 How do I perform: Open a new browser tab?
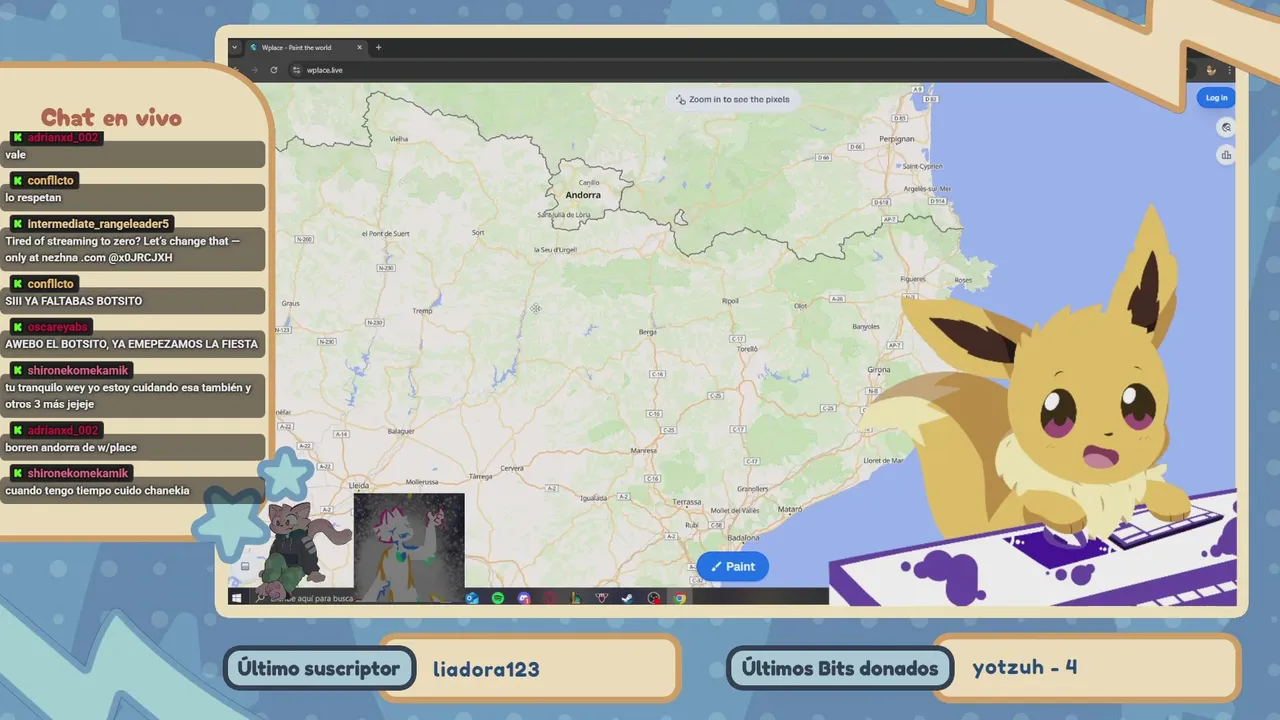(x=378, y=47)
